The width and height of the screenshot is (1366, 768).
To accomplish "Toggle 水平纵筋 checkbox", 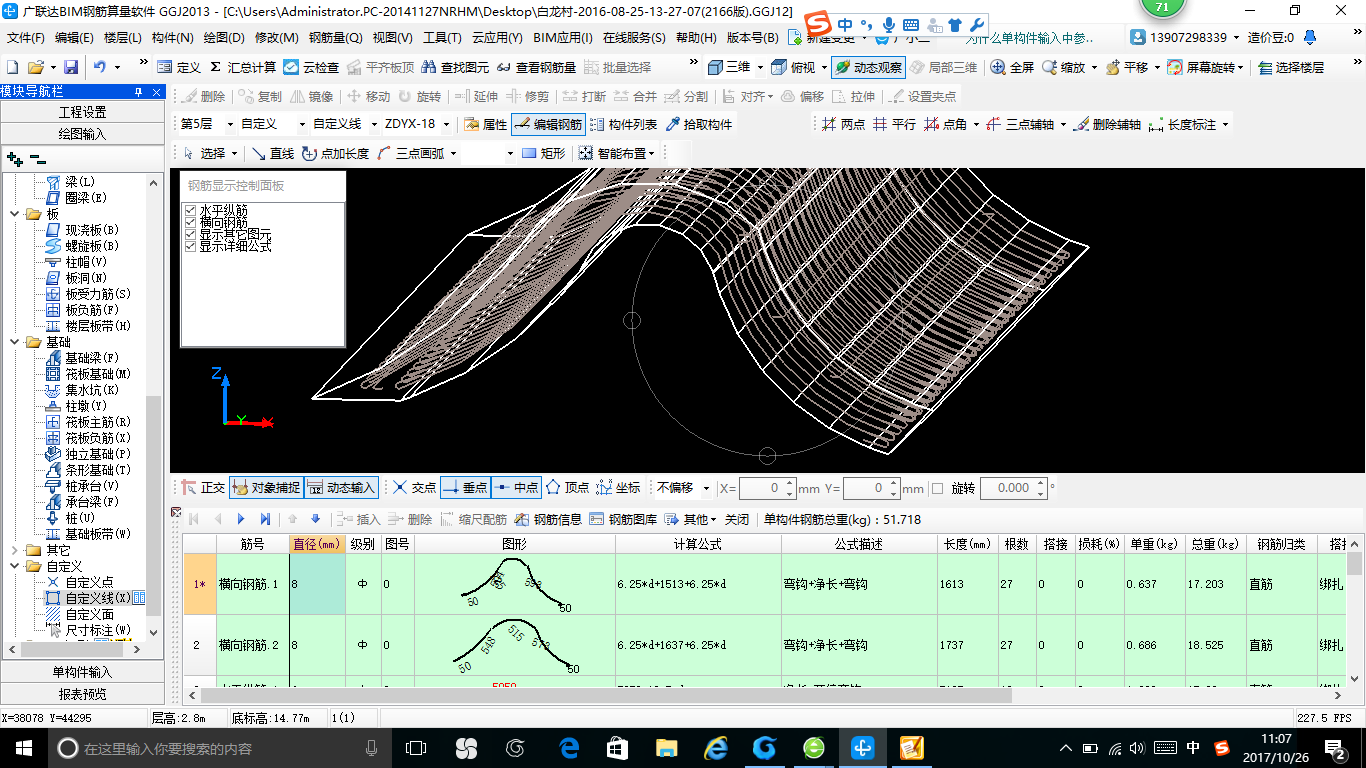I will 191,210.
